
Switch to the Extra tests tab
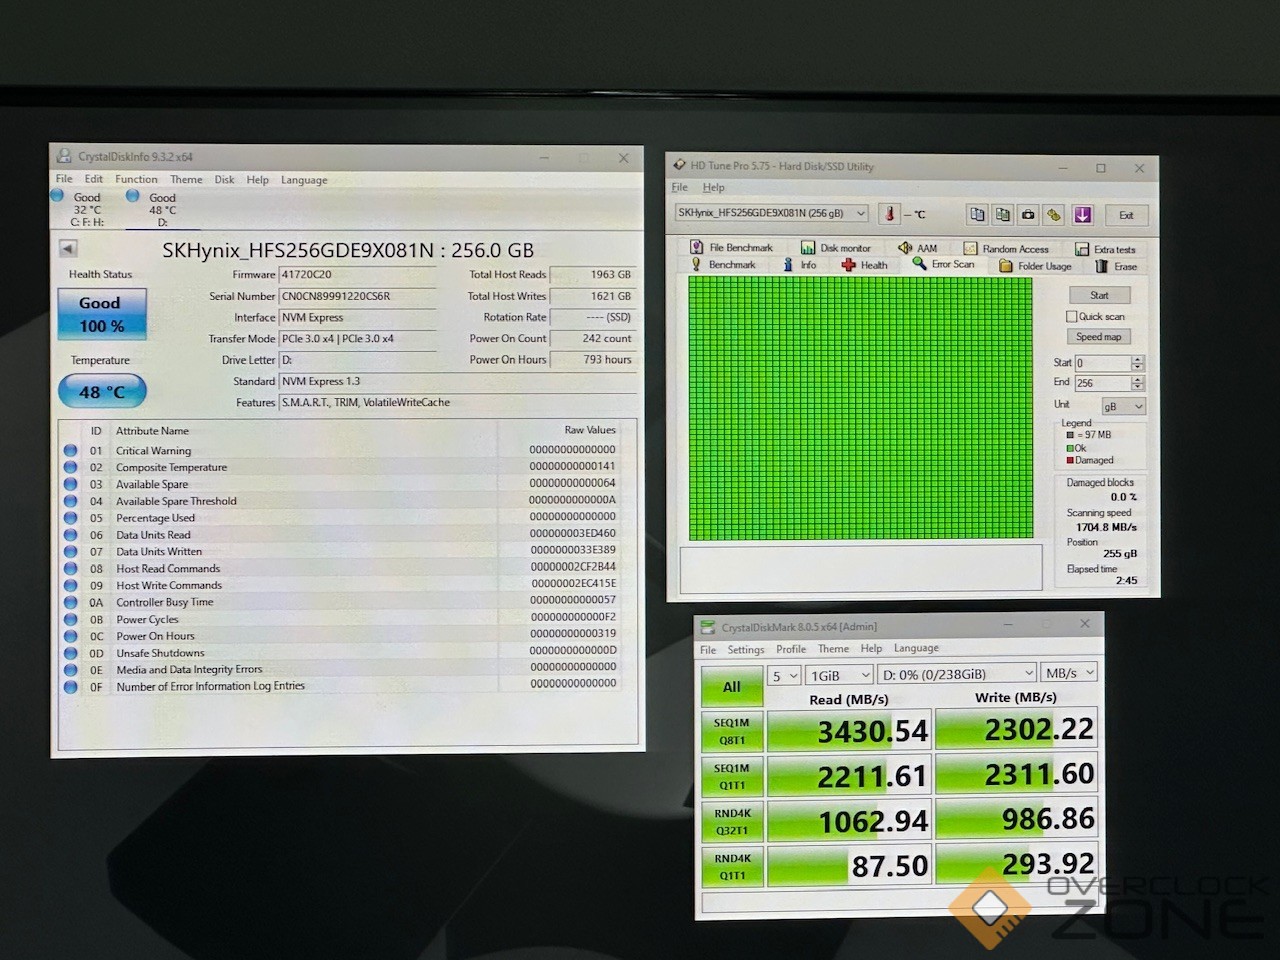[x=1105, y=249]
